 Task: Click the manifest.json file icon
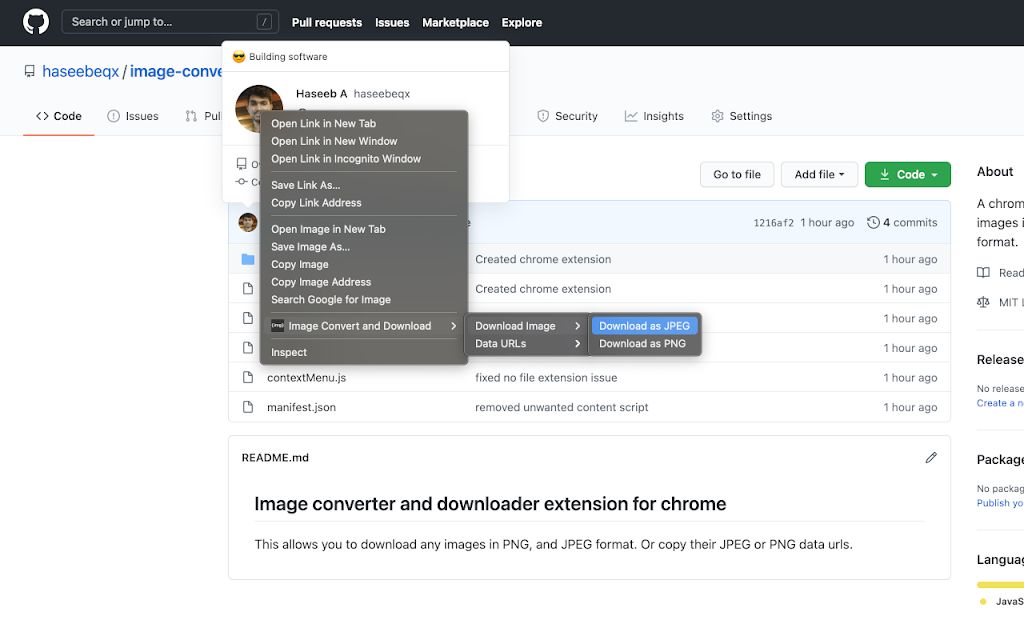[248, 407]
